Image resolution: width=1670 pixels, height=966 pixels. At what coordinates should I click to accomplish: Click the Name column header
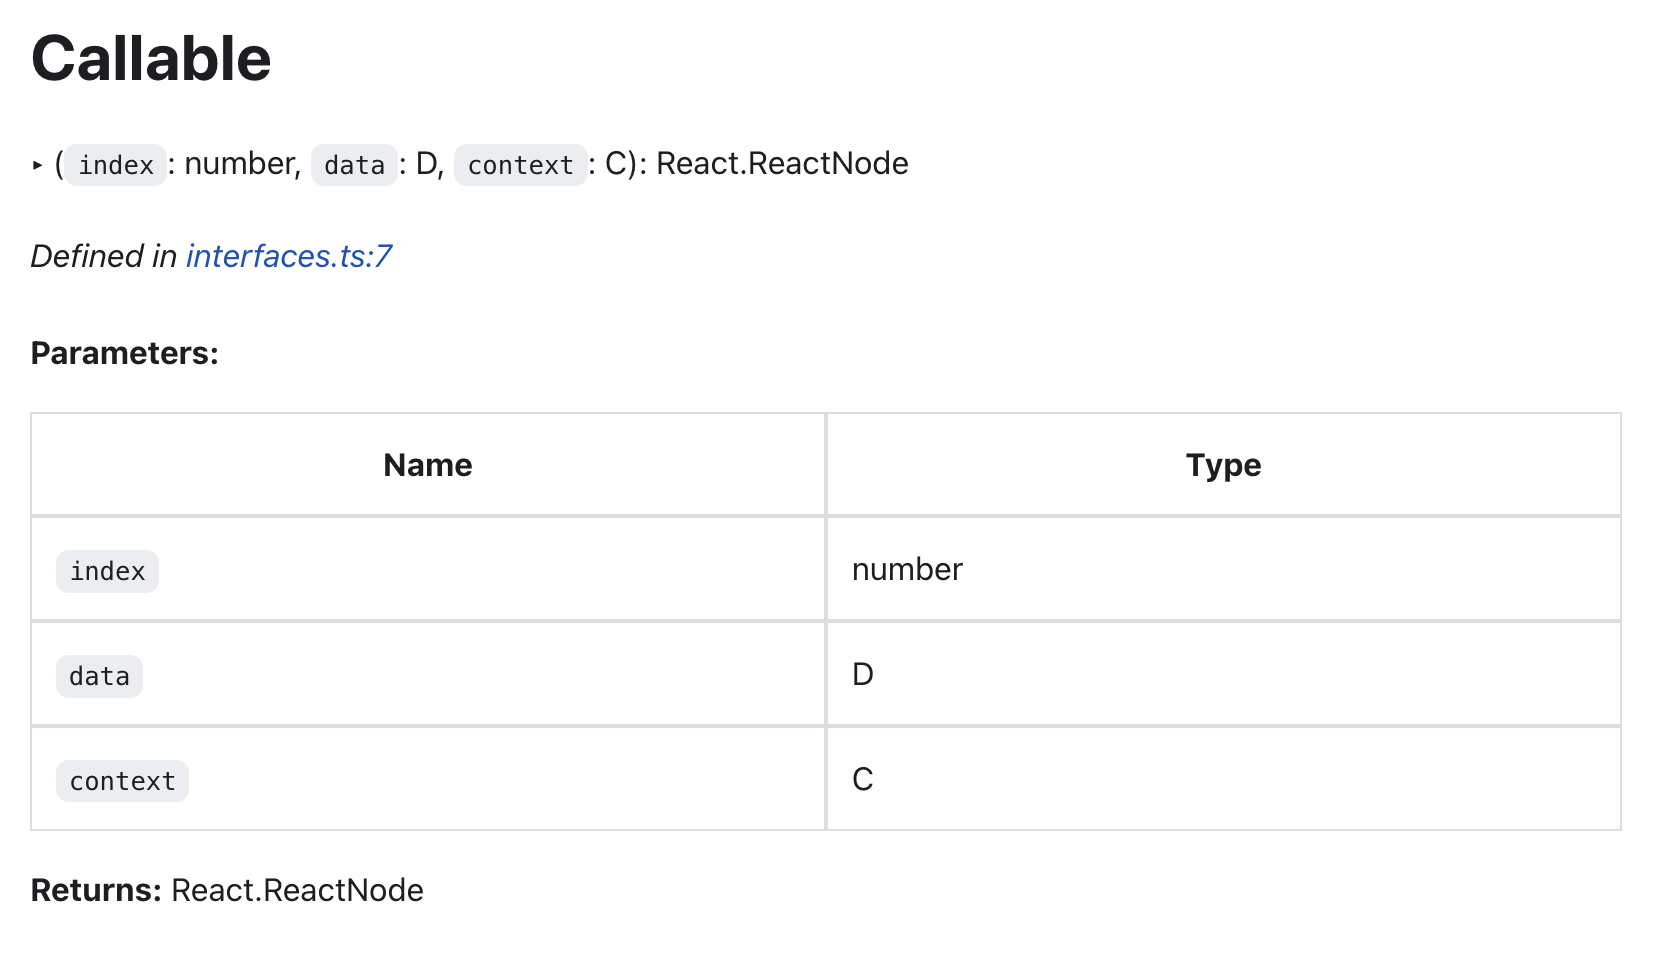(428, 465)
